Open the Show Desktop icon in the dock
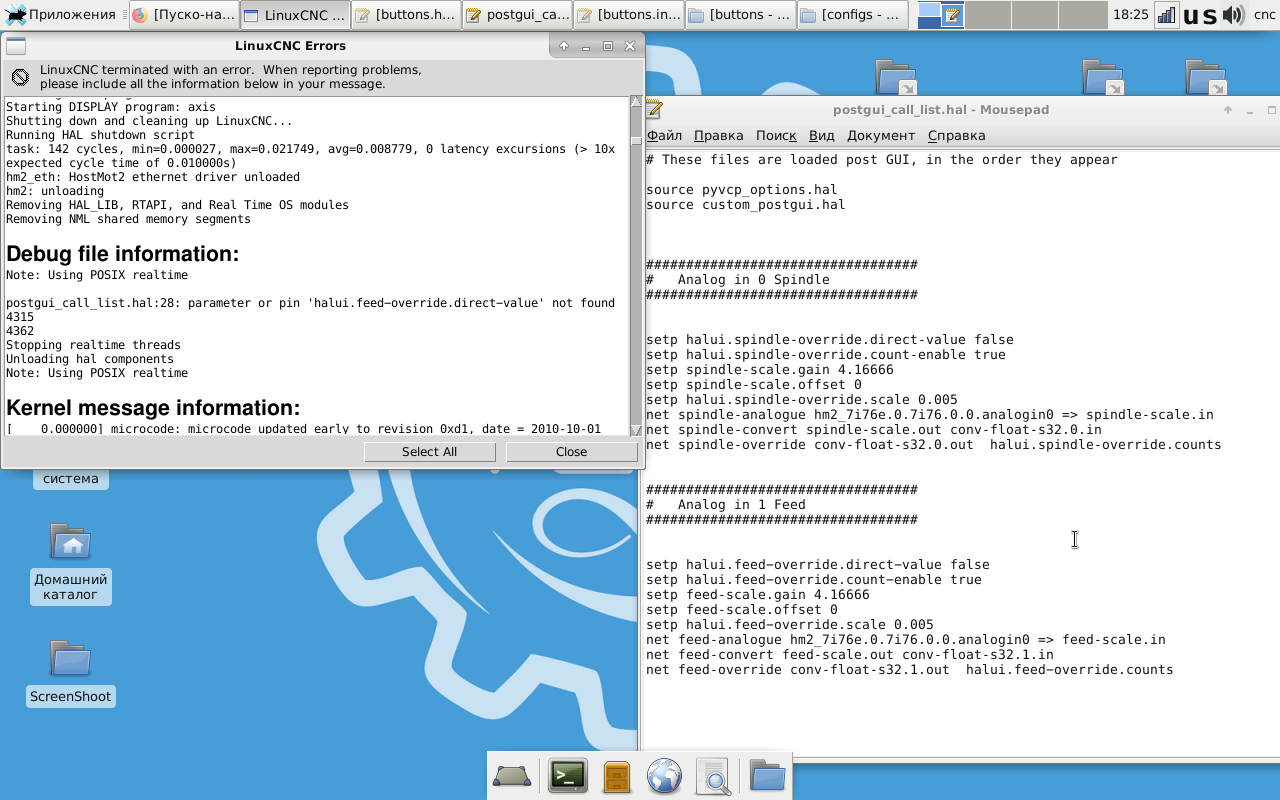The image size is (1280, 800). pos(512,776)
